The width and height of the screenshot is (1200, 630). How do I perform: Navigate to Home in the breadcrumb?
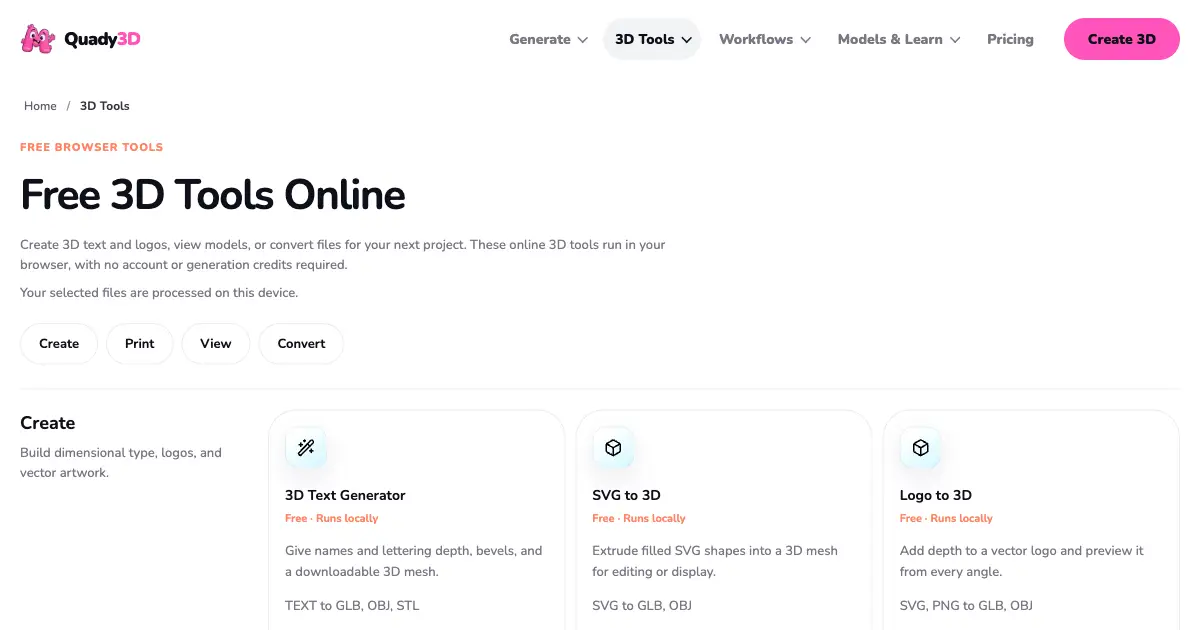pos(40,106)
